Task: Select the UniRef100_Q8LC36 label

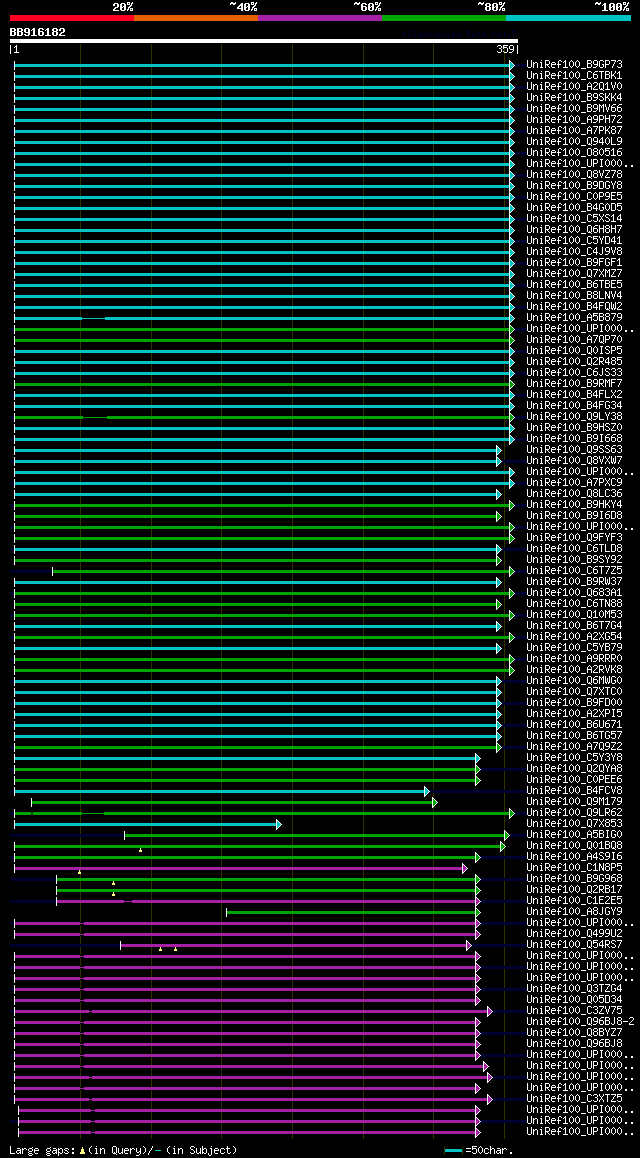Action: tap(574, 493)
